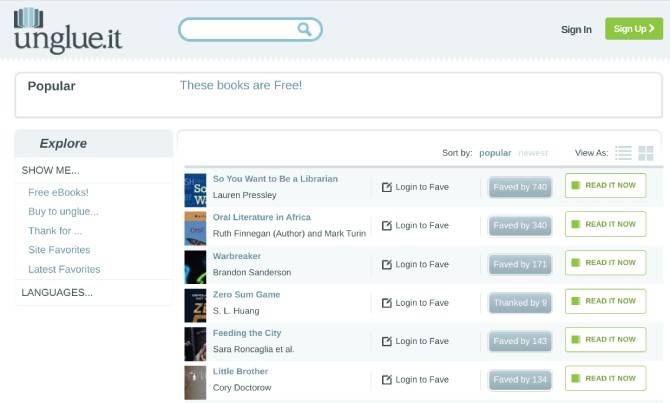
Task: Open Latest Favorites sidebar link
Action: [64, 269]
